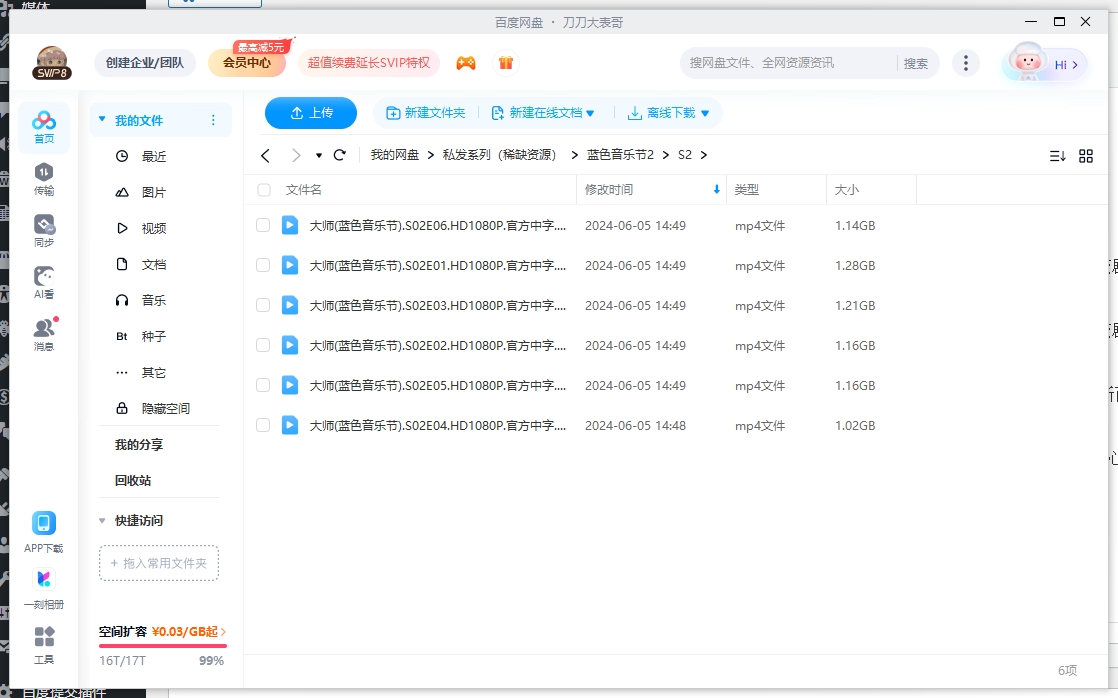Click the blue 上传 upload button
Screen dimensions: 1118x698
(x=311, y=113)
